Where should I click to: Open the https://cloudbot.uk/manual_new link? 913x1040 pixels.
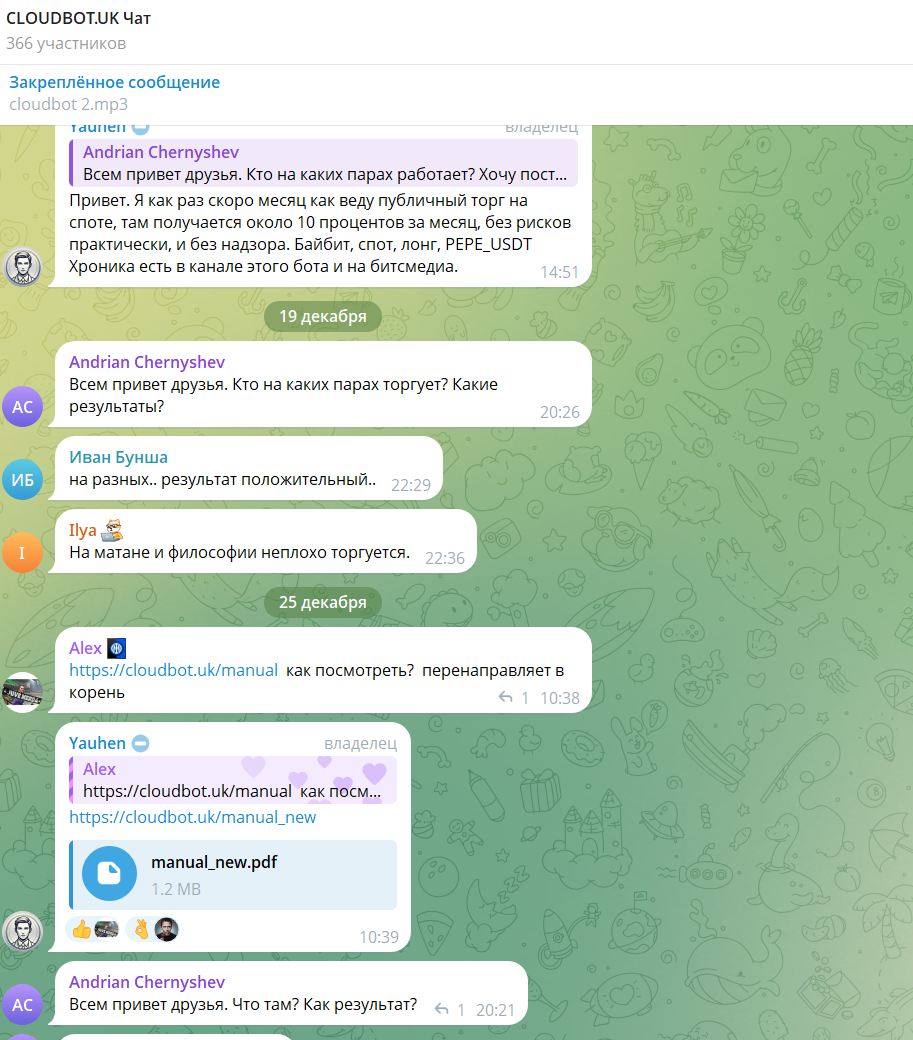point(192,817)
